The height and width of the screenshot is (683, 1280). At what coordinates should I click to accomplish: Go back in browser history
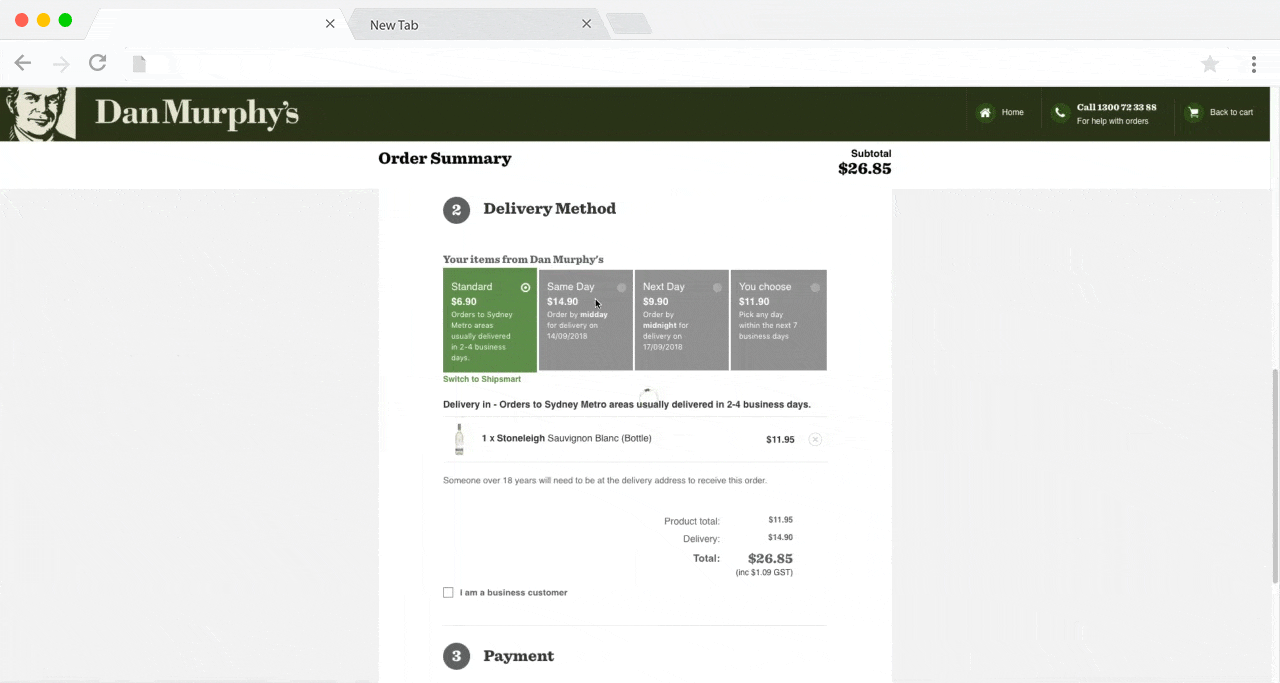coord(23,64)
